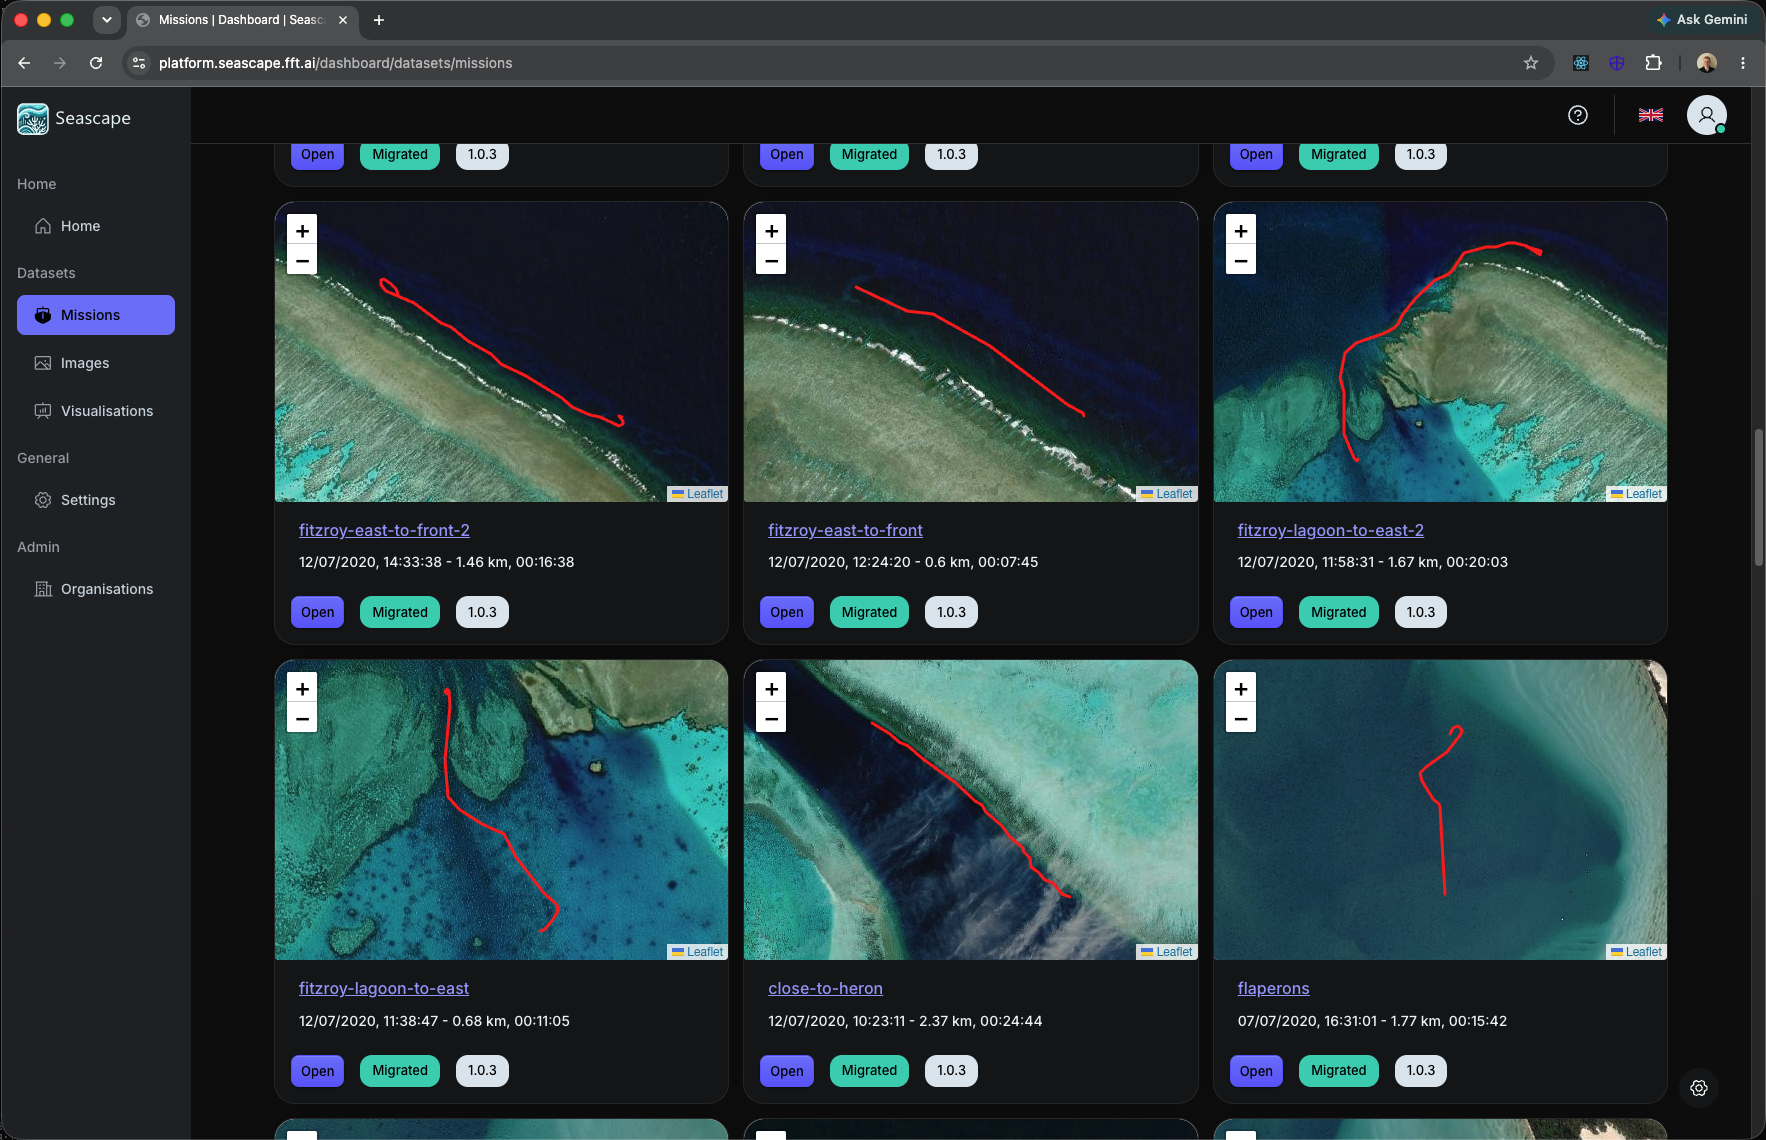1766x1140 pixels.
Task: Bookmark this page with star icon
Action: tap(1530, 63)
